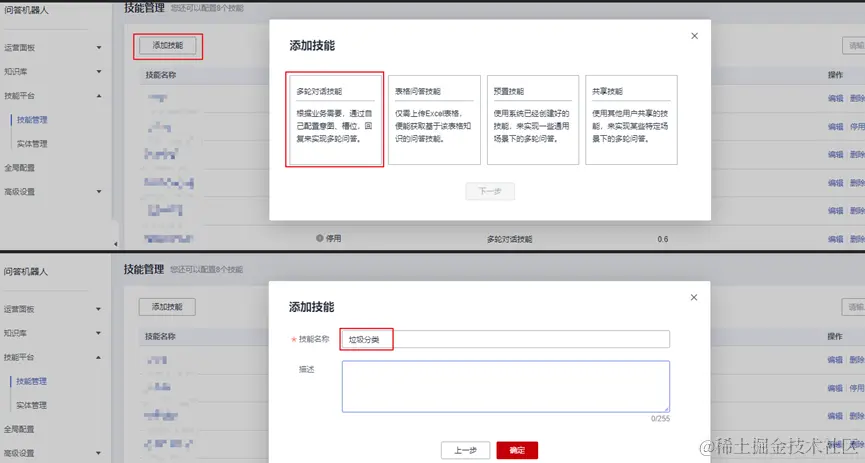The image size is (865, 463).
Task: Focus the 技能名称 input containing 垃圾分类
Action: coord(505,339)
